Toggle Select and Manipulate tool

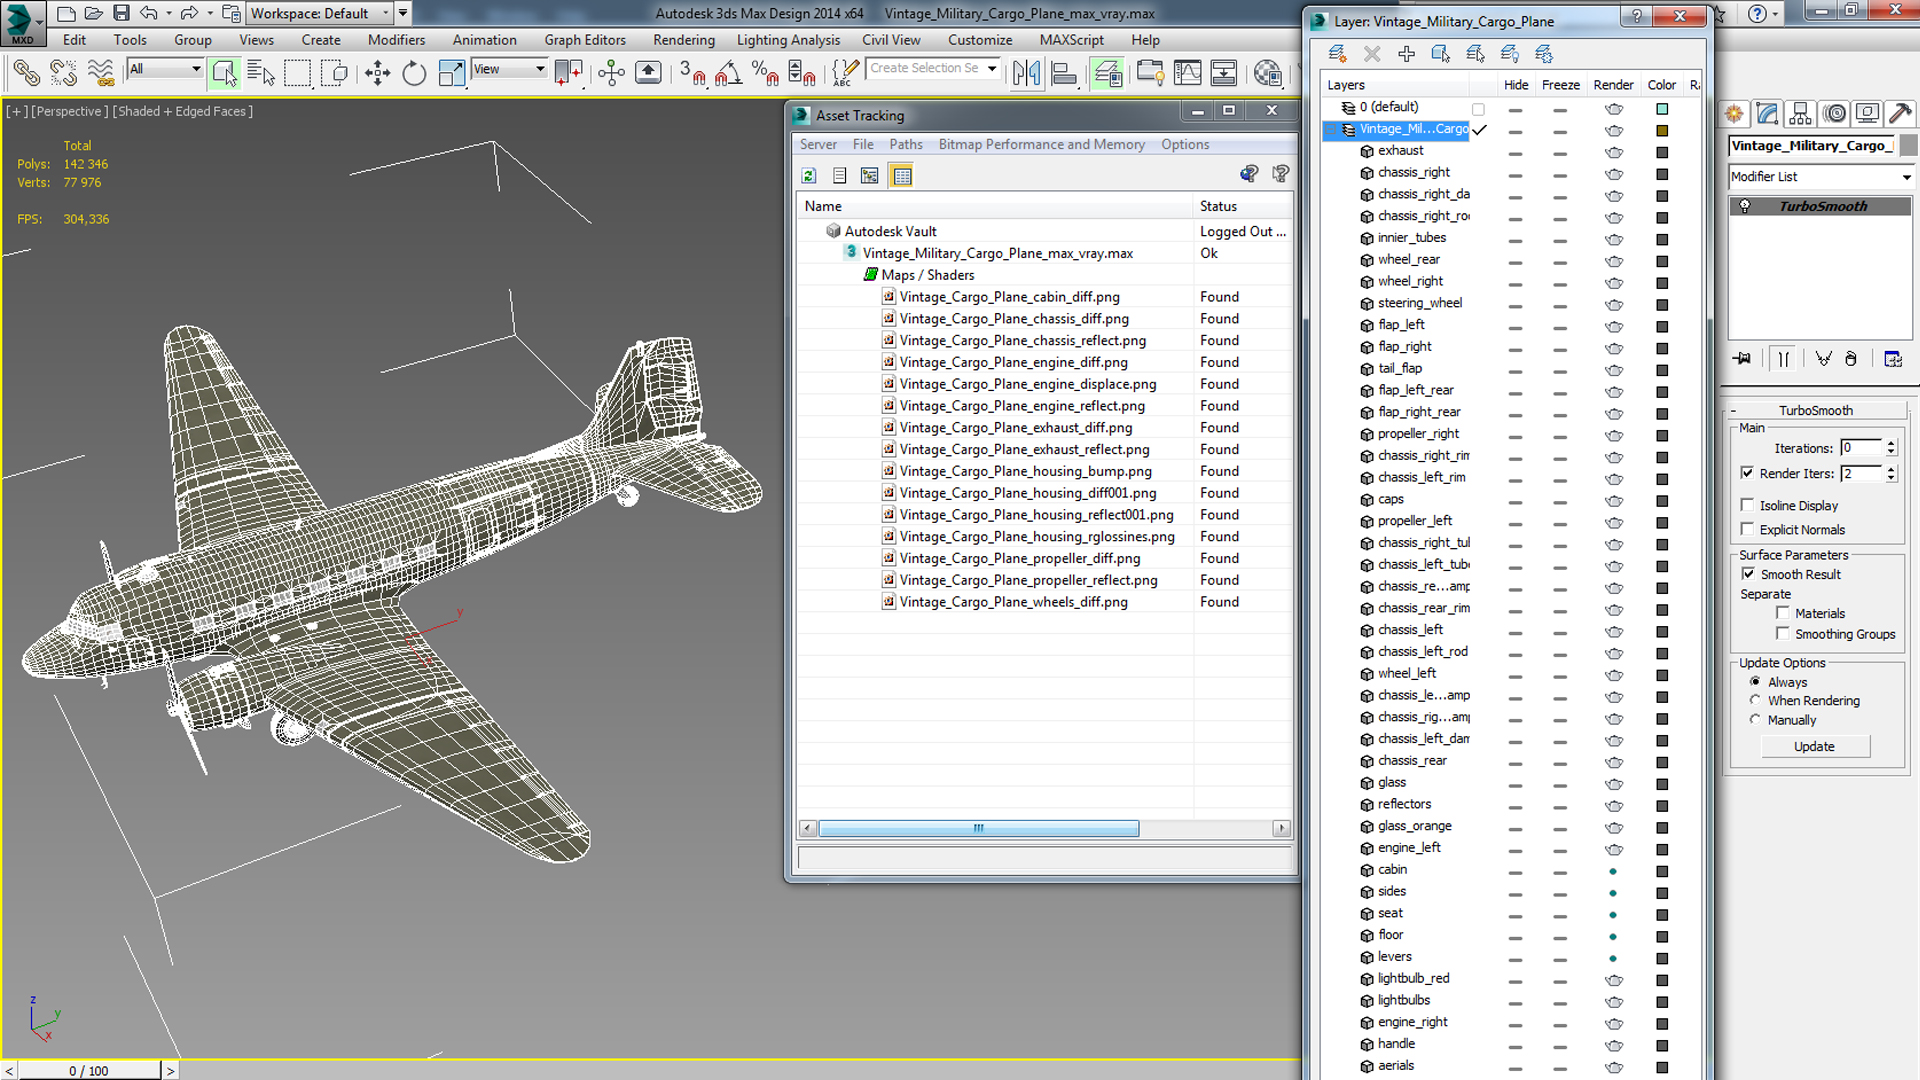point(611,73)
